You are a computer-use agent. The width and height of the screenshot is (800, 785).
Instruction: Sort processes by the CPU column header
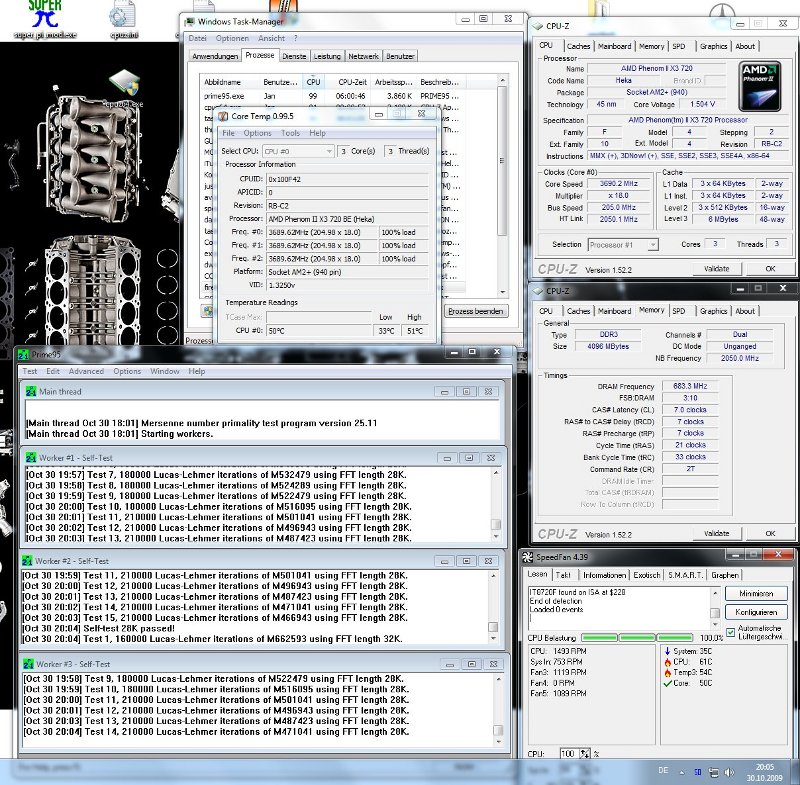pos(313,82)
